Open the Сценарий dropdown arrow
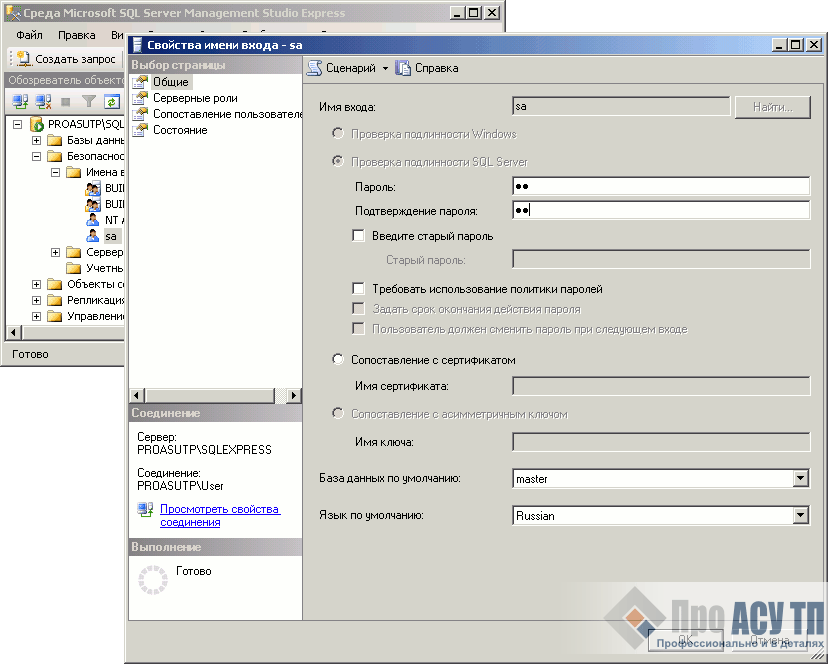The image size is (828, 664). (x=385, y=68)
